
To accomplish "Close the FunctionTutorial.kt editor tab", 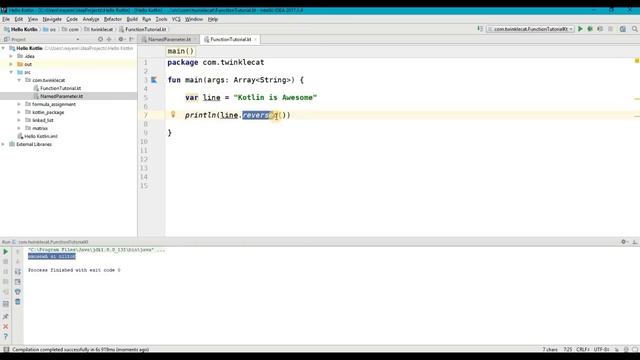I will [x=256, y=40].
